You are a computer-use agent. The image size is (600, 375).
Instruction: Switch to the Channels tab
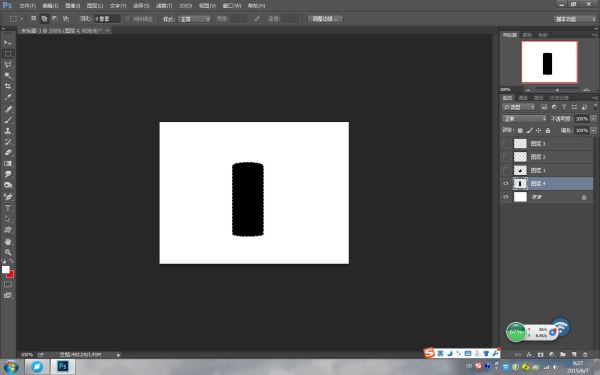[x=523, y=98]
